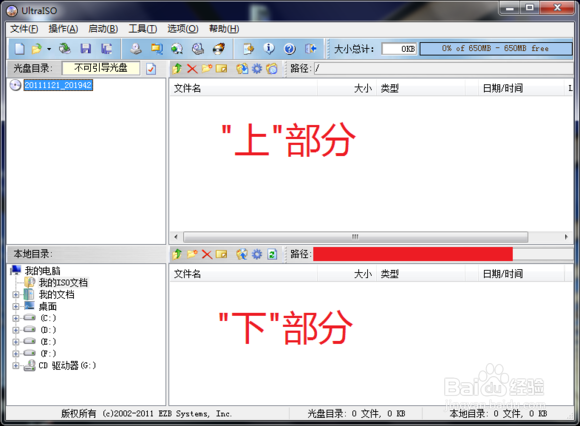
Task: Open the 工具(T) menu
Action: point(143,29)
